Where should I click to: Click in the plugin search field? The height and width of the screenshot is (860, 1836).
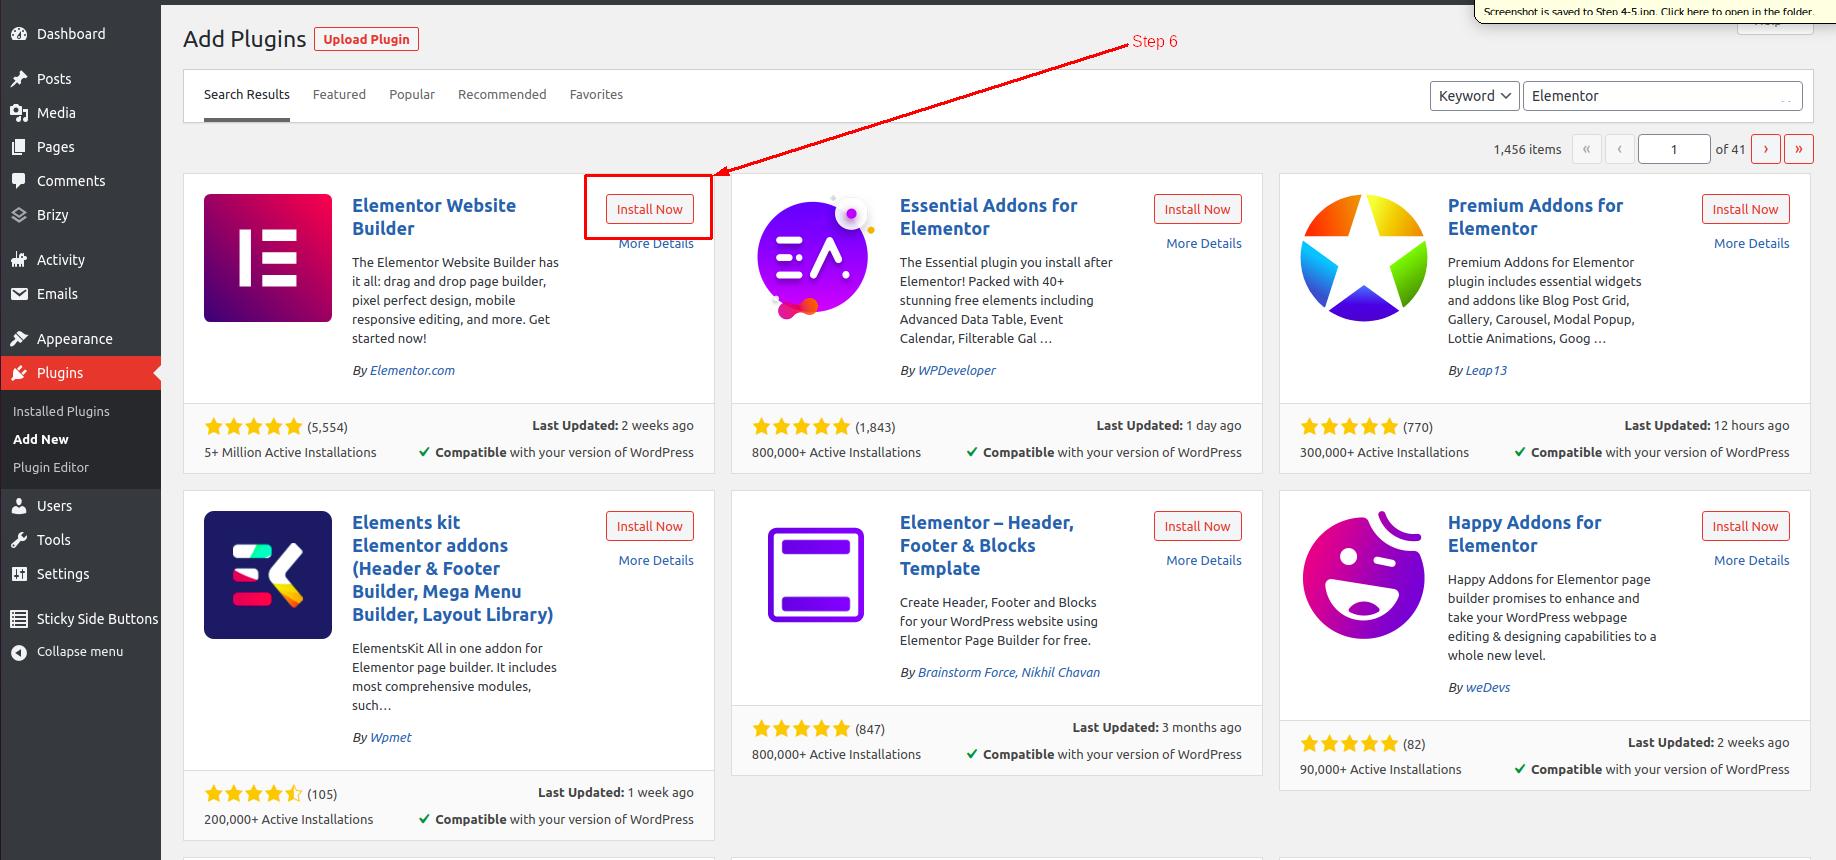click(x=1662, y=96)
